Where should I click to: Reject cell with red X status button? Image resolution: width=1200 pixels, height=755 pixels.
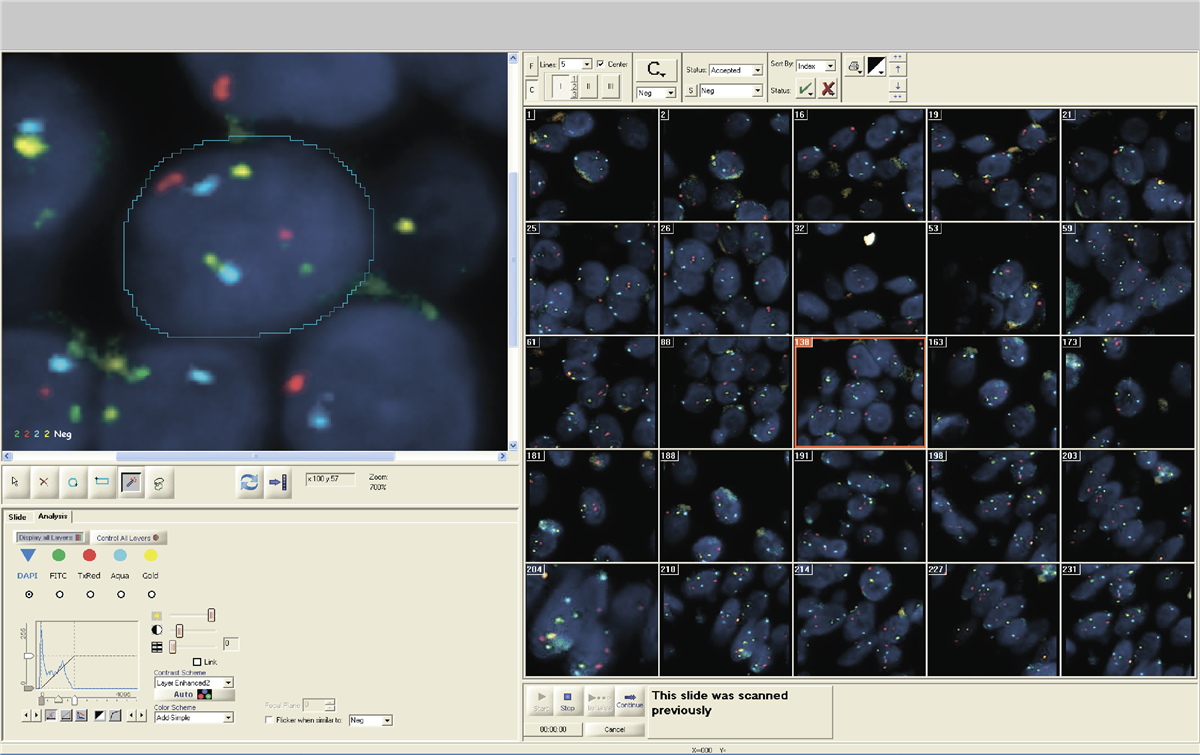tap(828, 90)
